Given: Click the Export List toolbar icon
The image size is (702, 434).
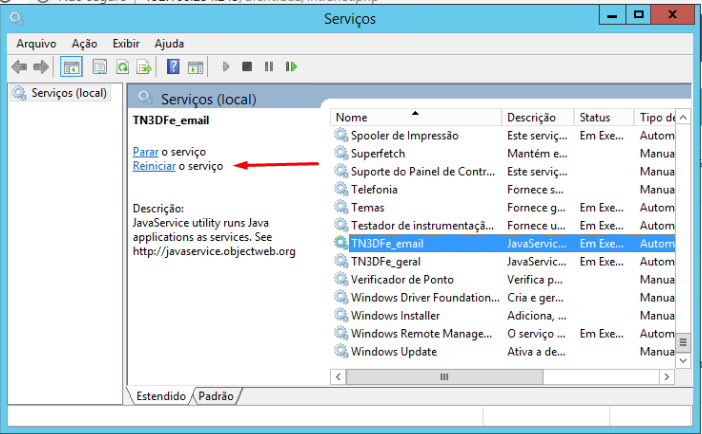Looking at the screenshot, I should click(144, 67).
